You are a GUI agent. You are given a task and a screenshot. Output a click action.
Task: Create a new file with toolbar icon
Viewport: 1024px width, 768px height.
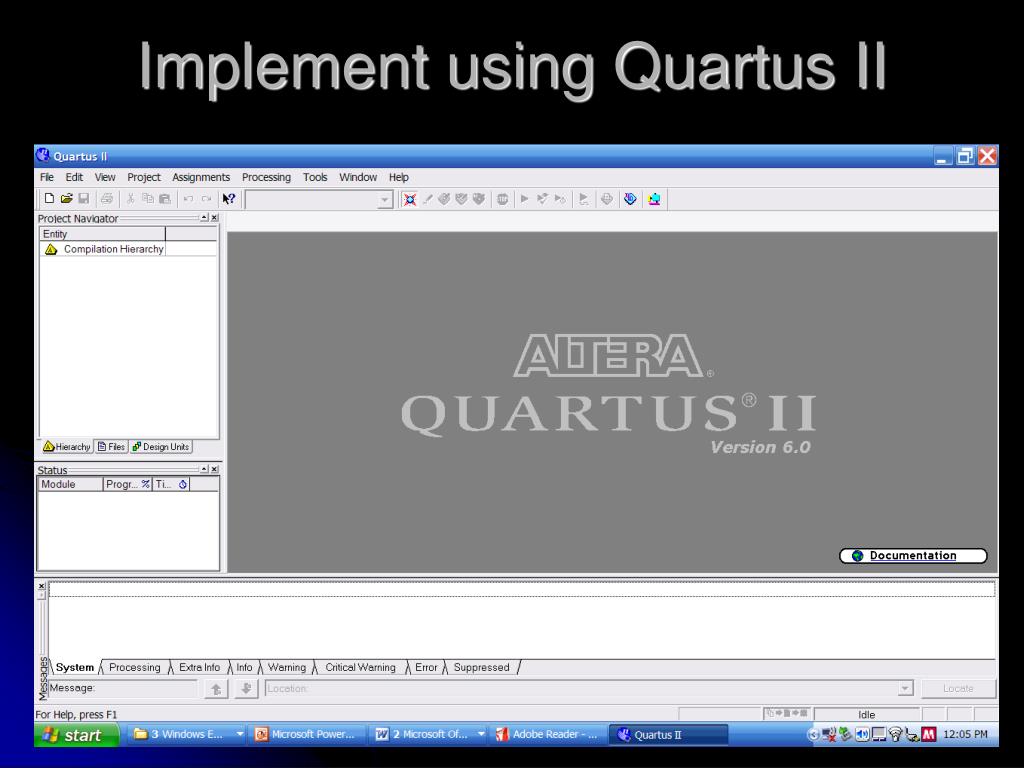(x=49, y=199)
